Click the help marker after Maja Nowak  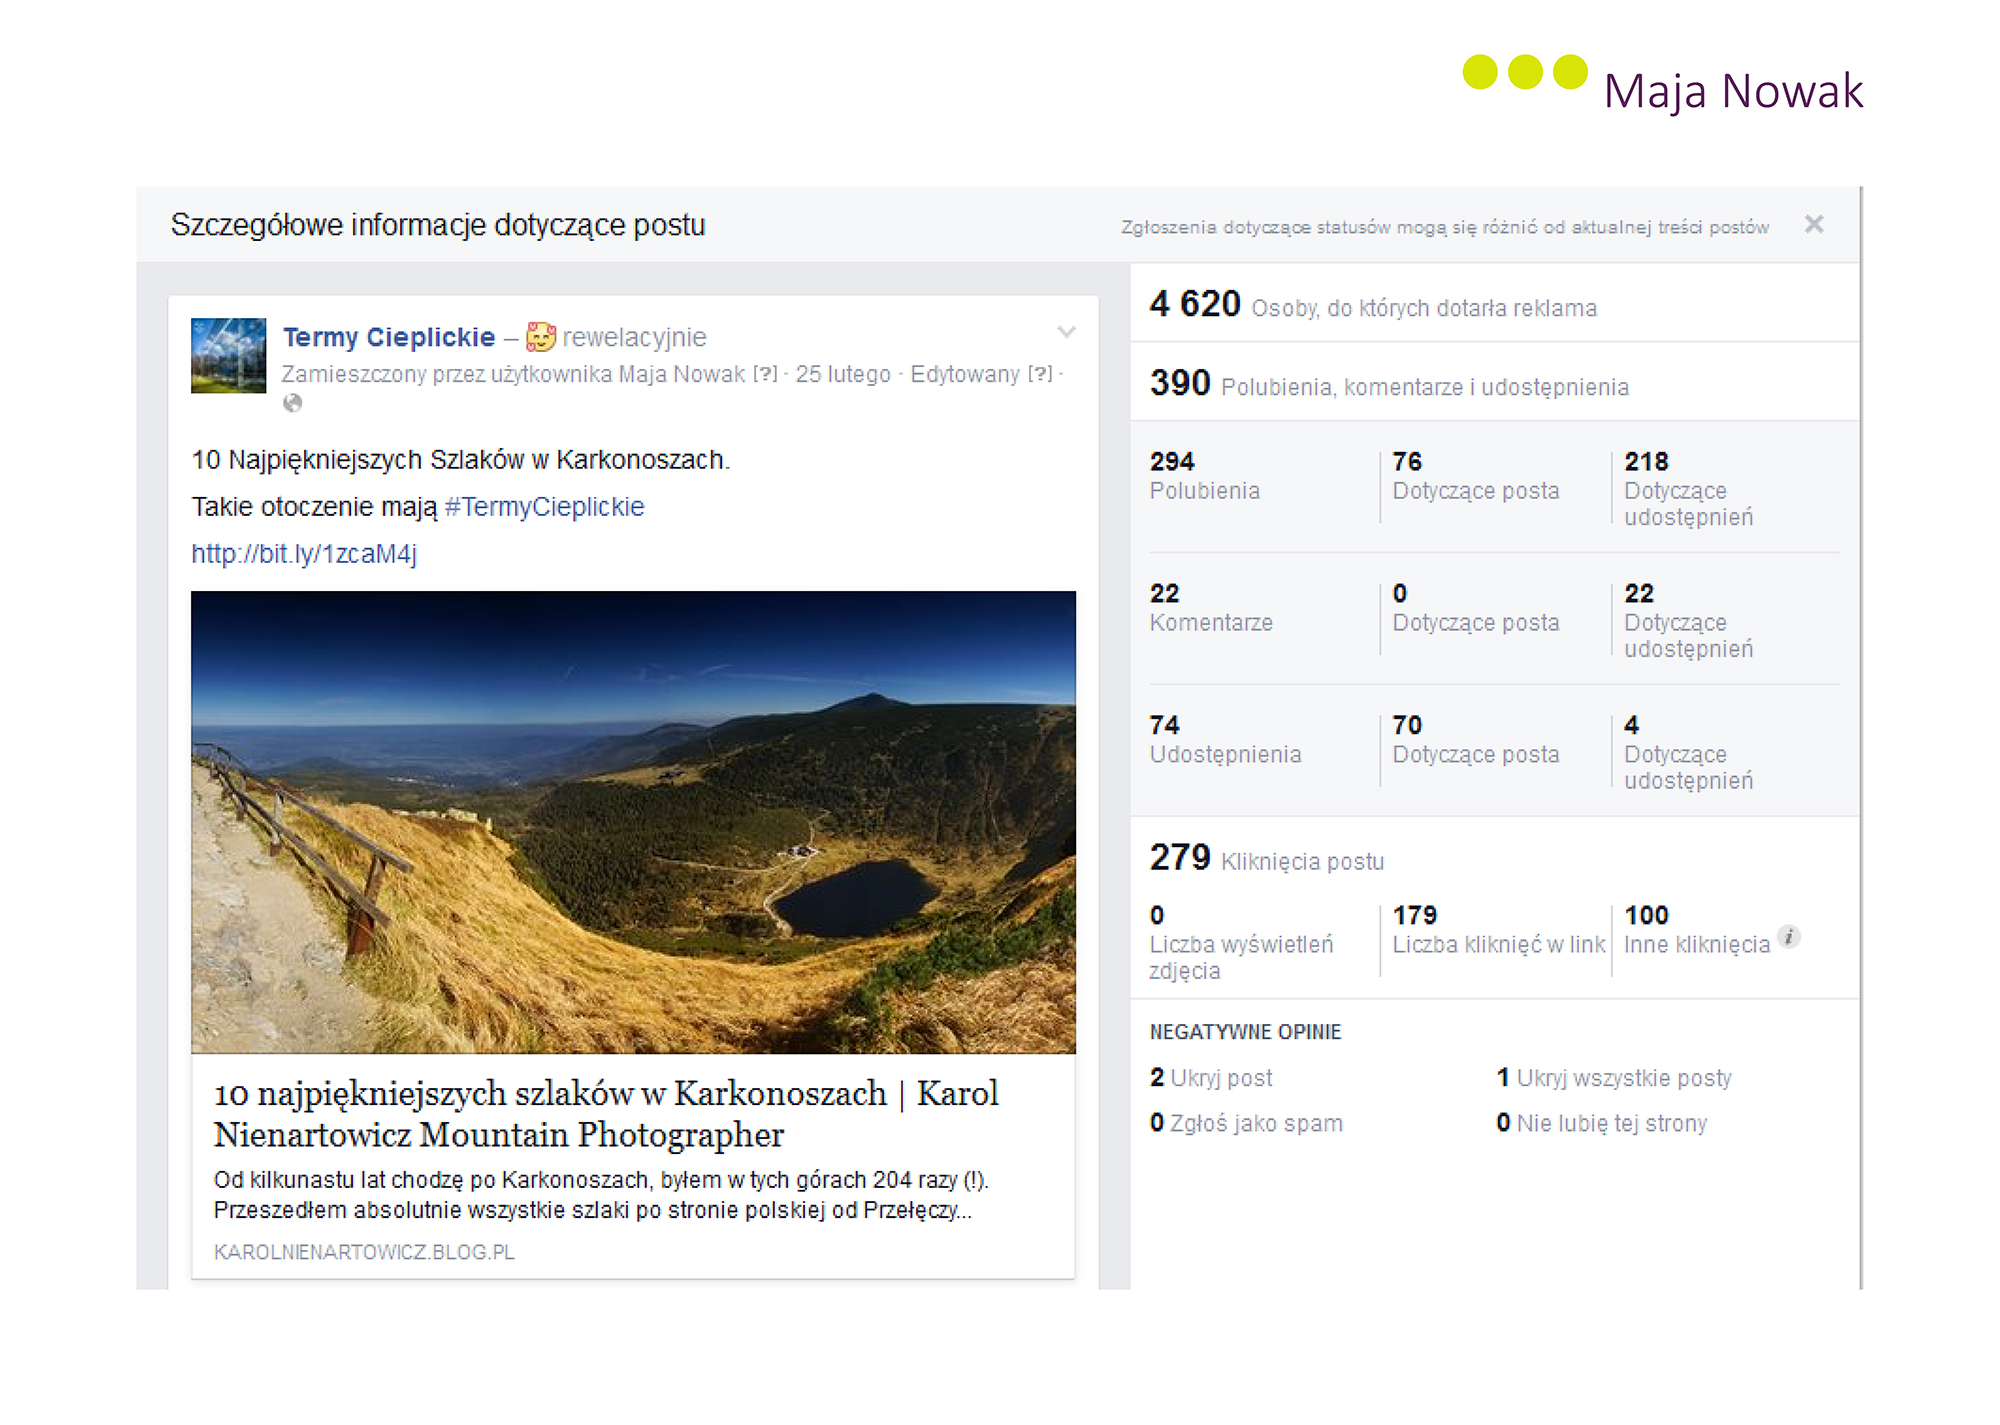pos(765,374)
